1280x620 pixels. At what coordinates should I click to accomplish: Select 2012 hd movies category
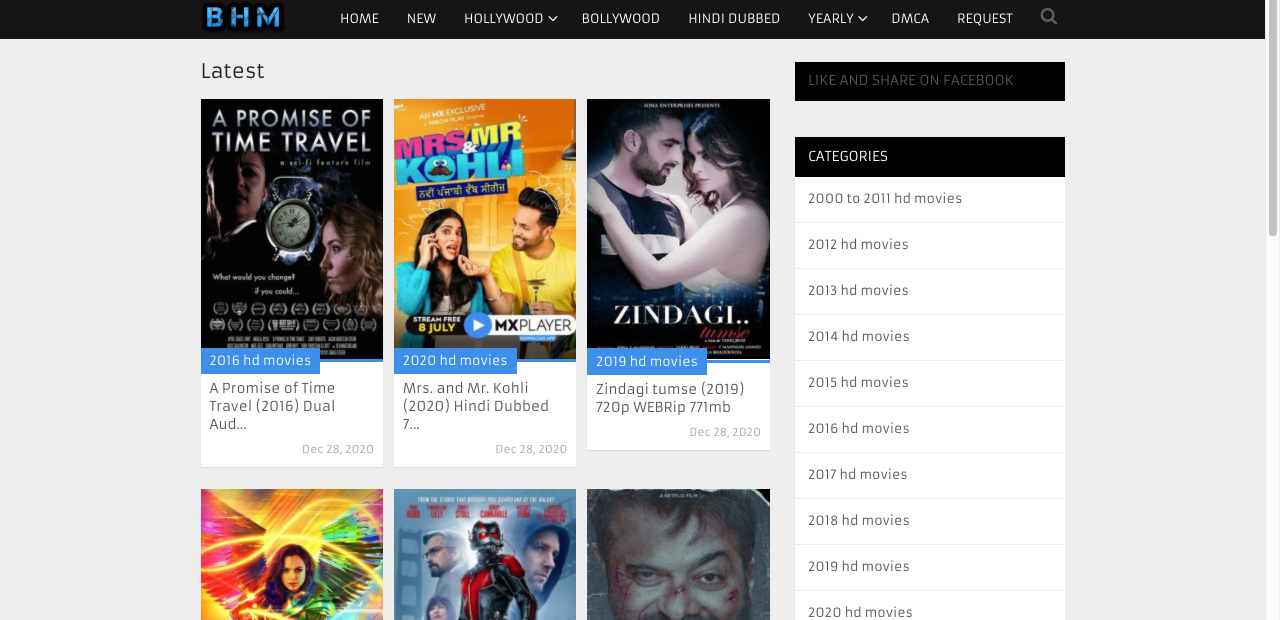pyautogui.click(x=858, y=245)
